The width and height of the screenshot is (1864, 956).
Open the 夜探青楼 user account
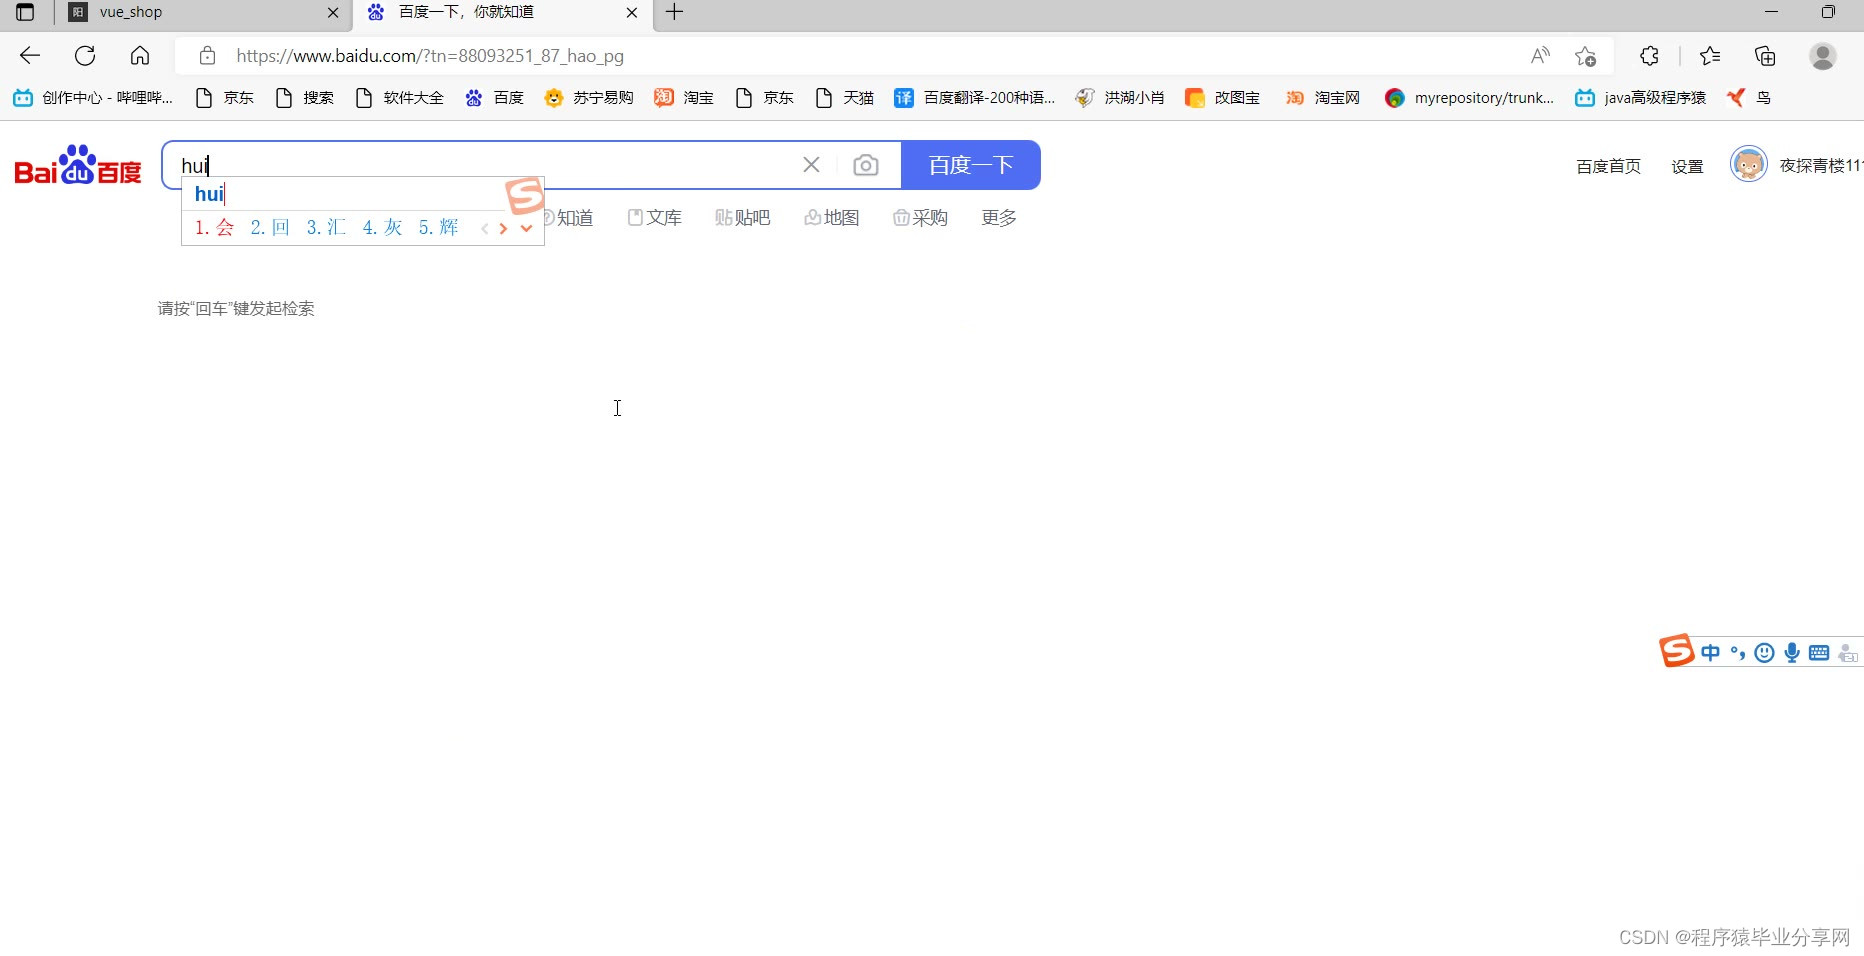1820,165
